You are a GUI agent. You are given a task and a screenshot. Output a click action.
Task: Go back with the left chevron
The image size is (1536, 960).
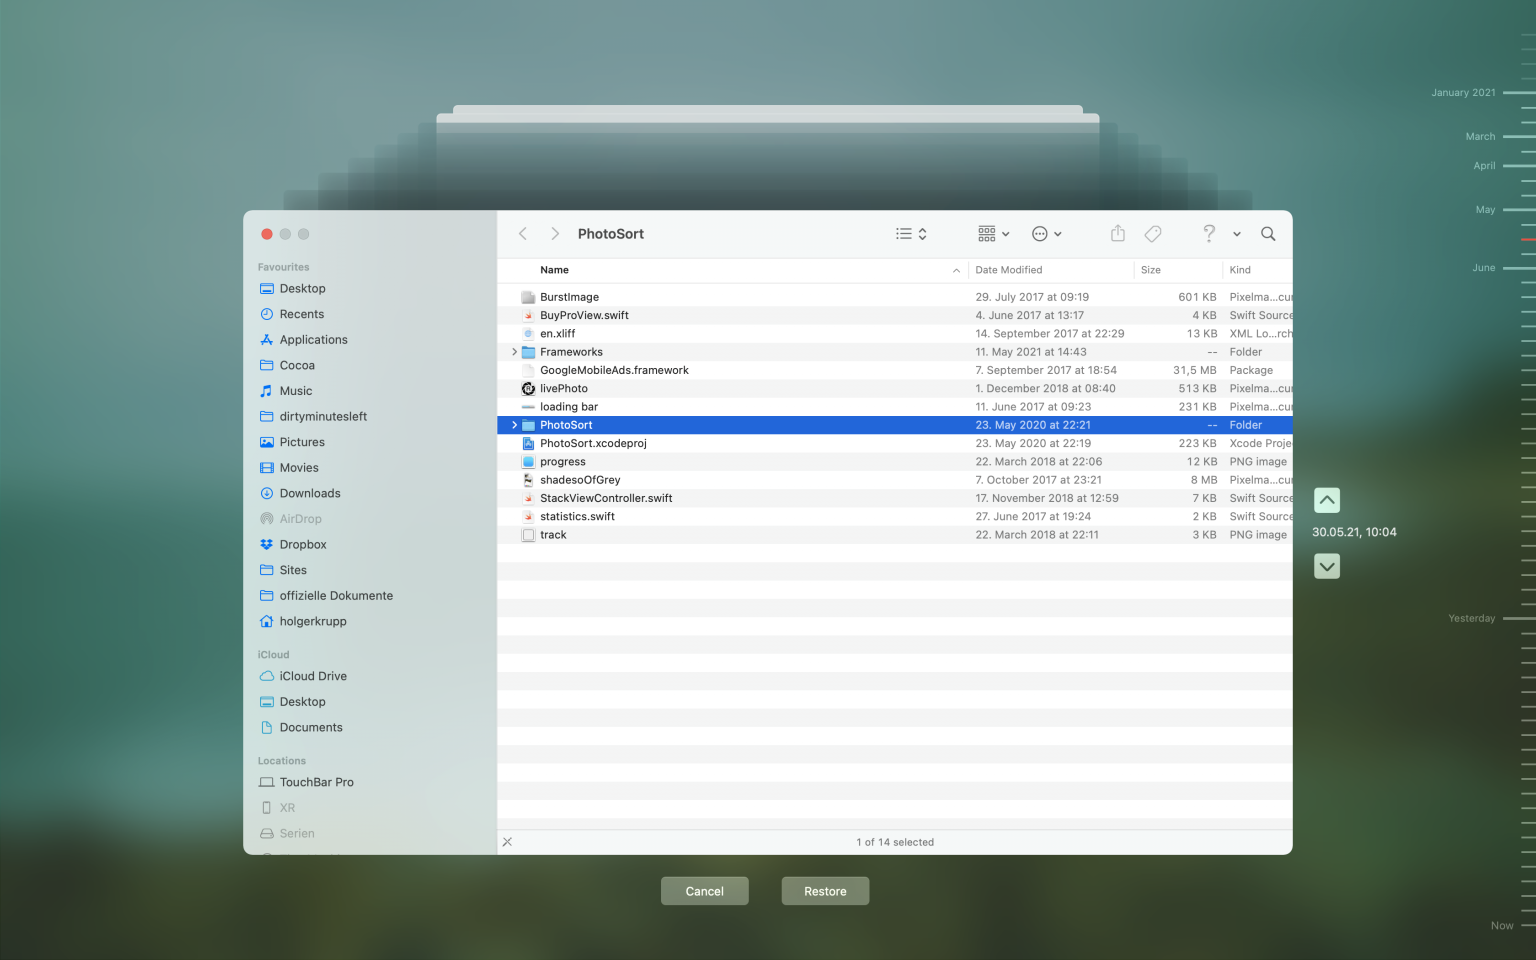(523, 234)
